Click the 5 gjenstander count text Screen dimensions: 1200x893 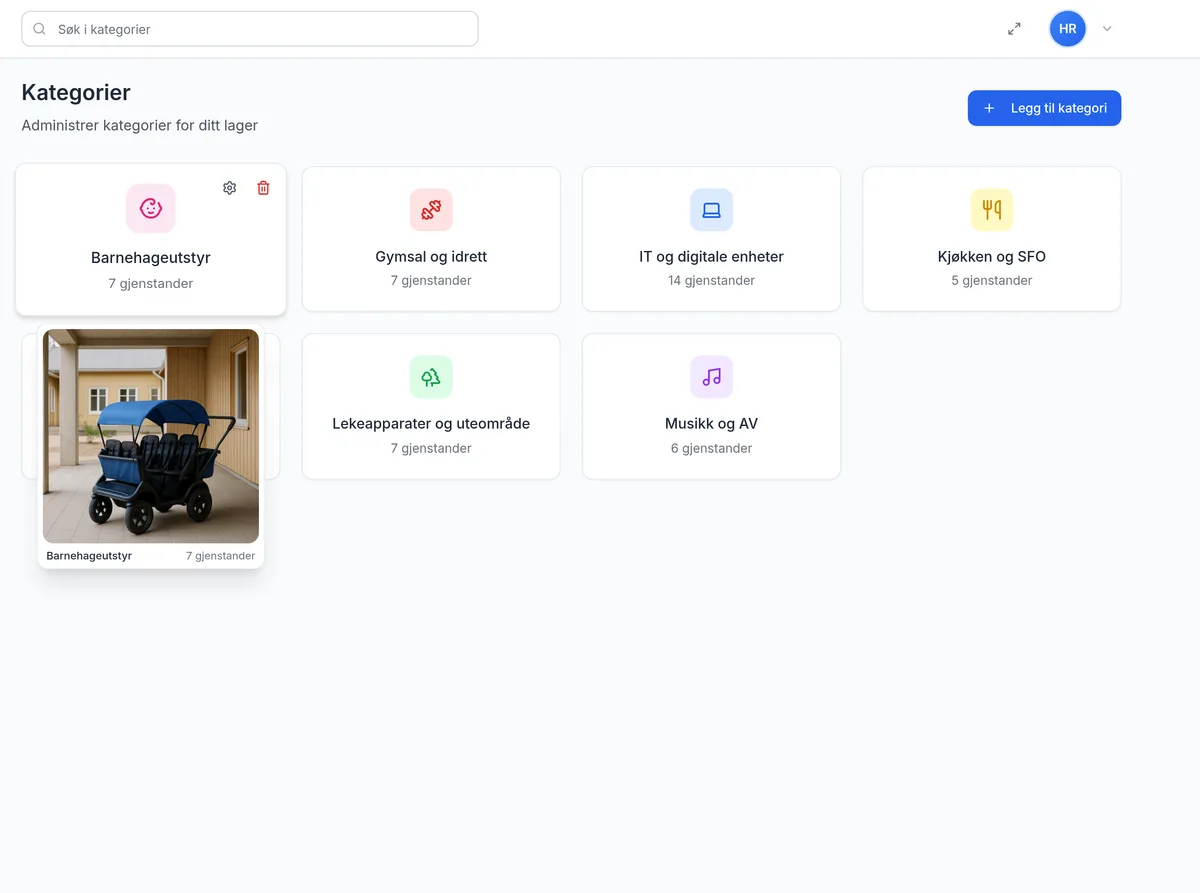coord(992,281)
